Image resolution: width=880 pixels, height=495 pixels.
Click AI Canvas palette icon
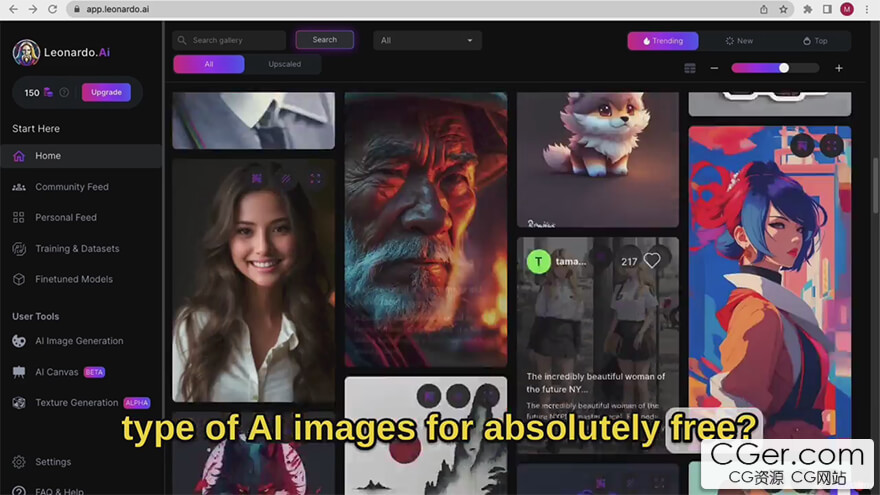click(19, 372)
